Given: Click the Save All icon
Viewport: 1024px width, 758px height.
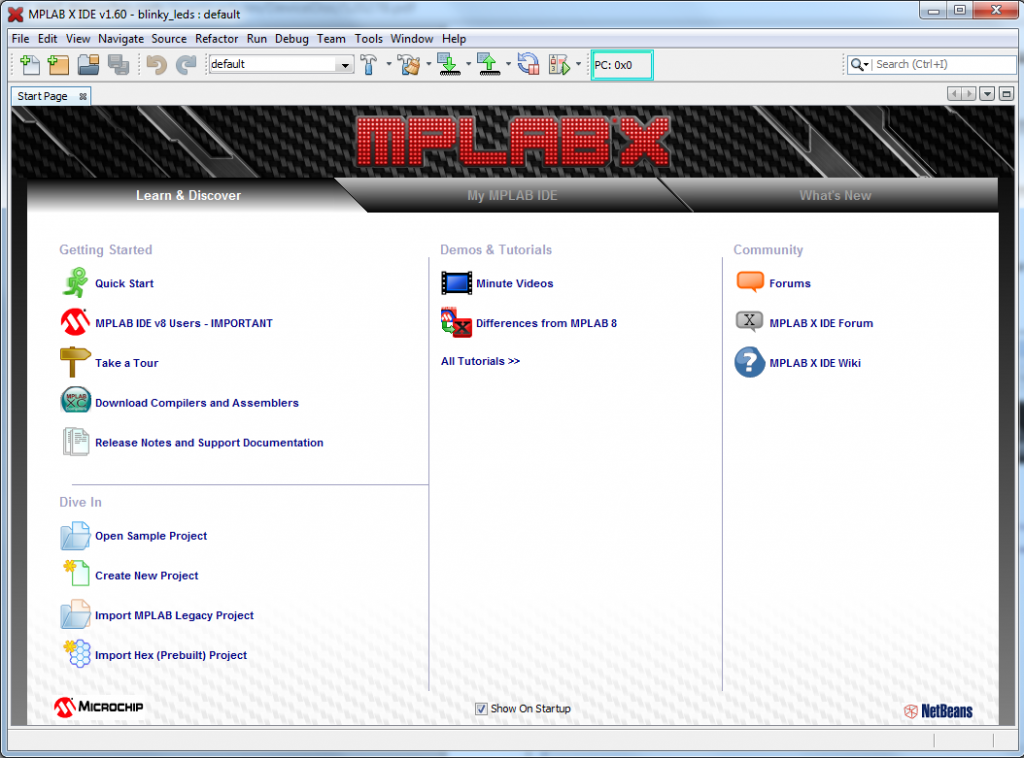Looking at the screenshot, I should point(118,63).
